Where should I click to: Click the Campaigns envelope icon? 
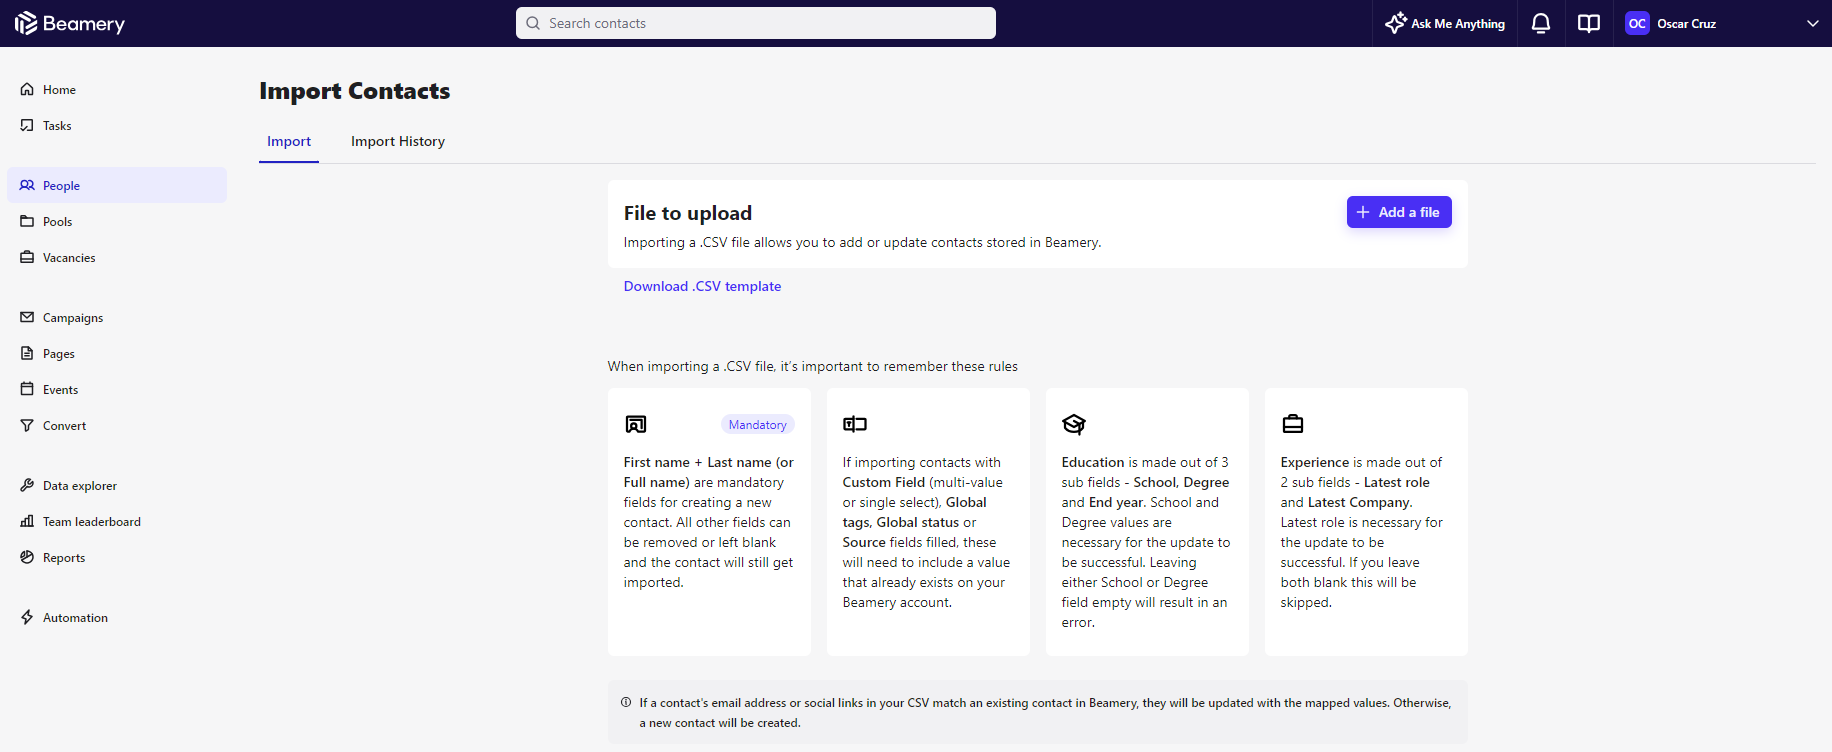(27, 317)
